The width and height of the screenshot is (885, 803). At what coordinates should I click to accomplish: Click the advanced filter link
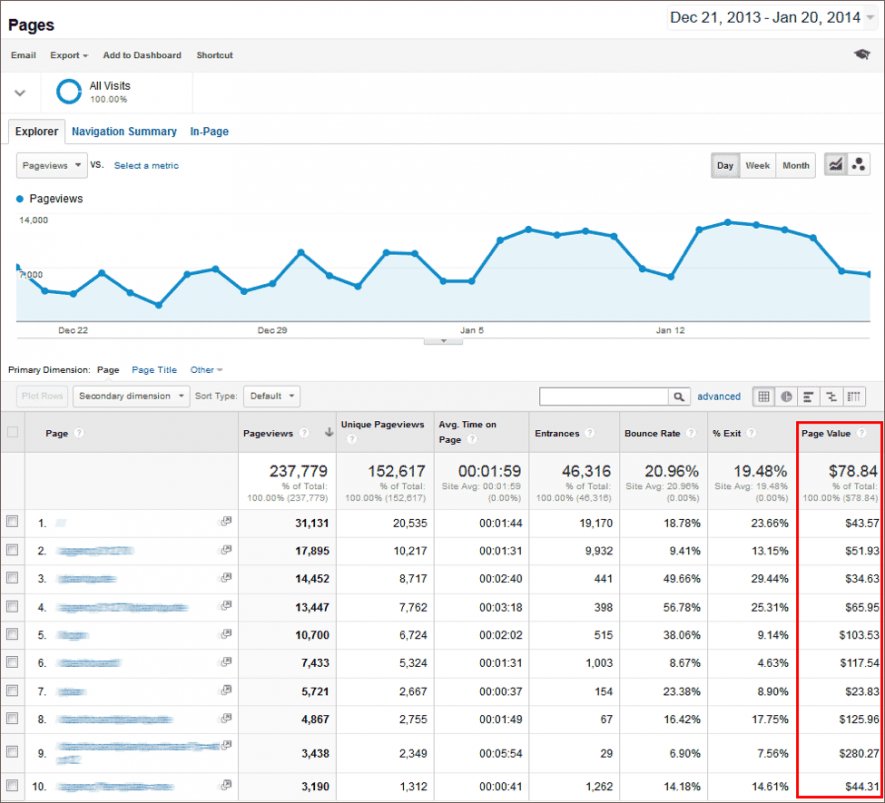coord(719,396)
